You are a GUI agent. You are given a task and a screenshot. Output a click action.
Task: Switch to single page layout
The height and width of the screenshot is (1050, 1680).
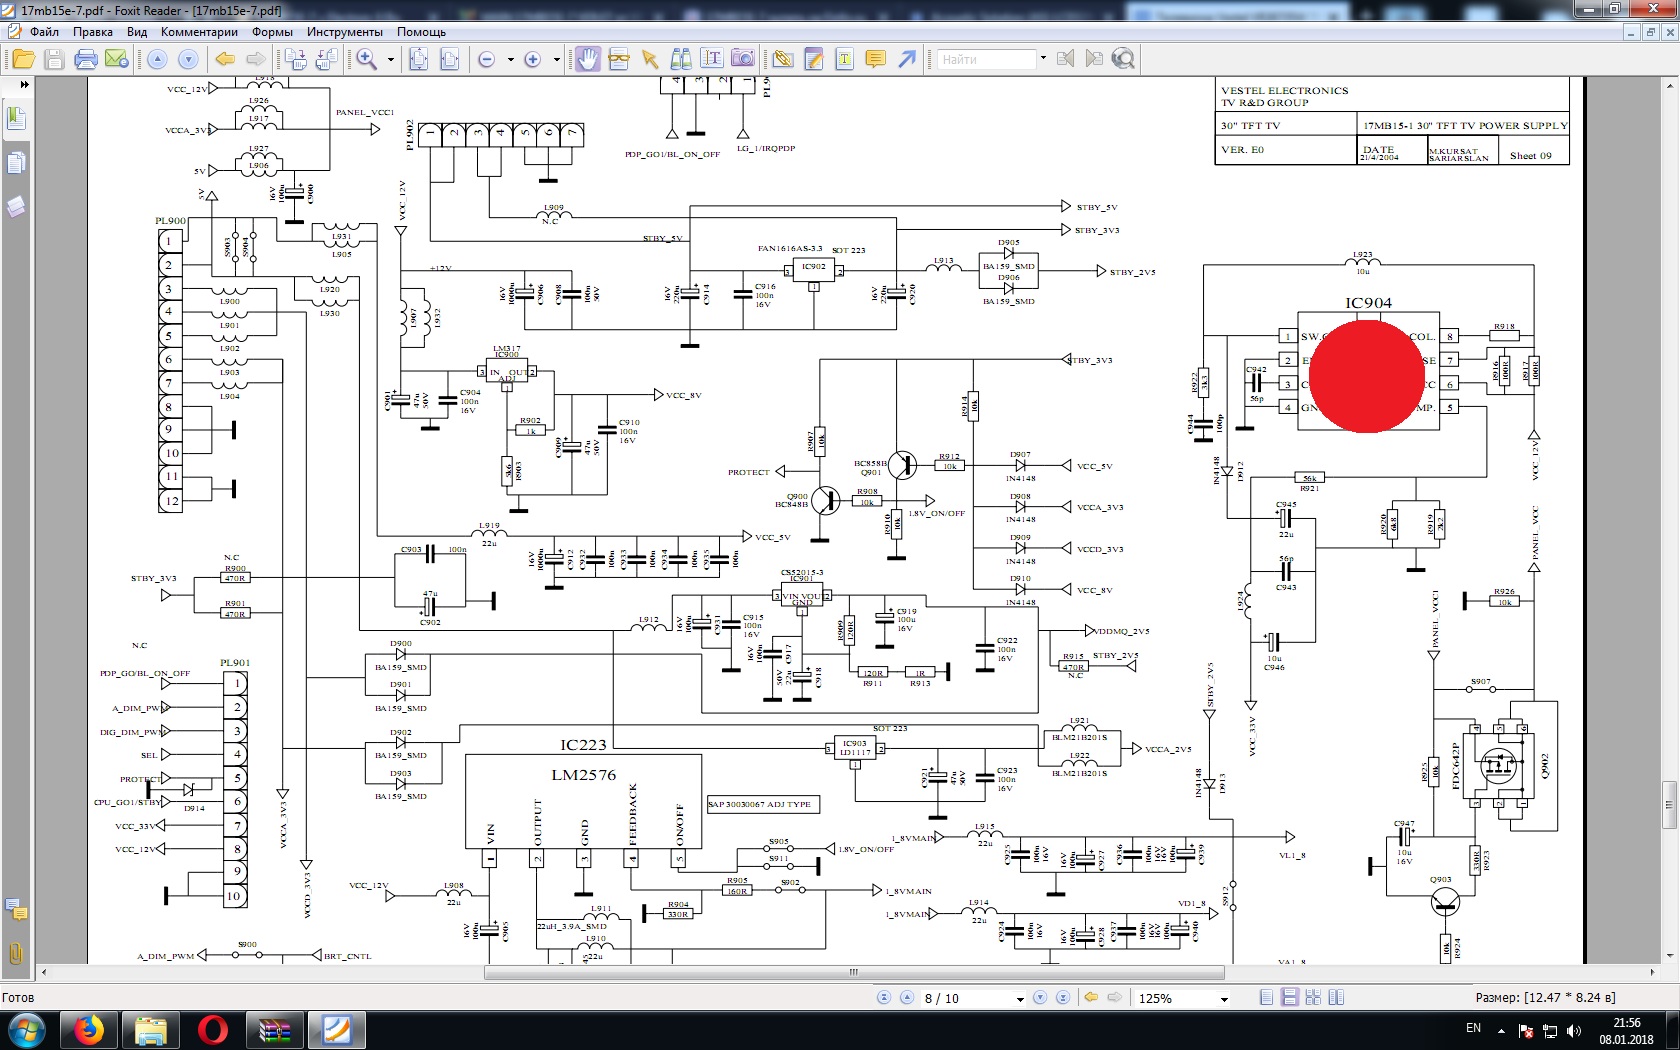[1267, 998]
